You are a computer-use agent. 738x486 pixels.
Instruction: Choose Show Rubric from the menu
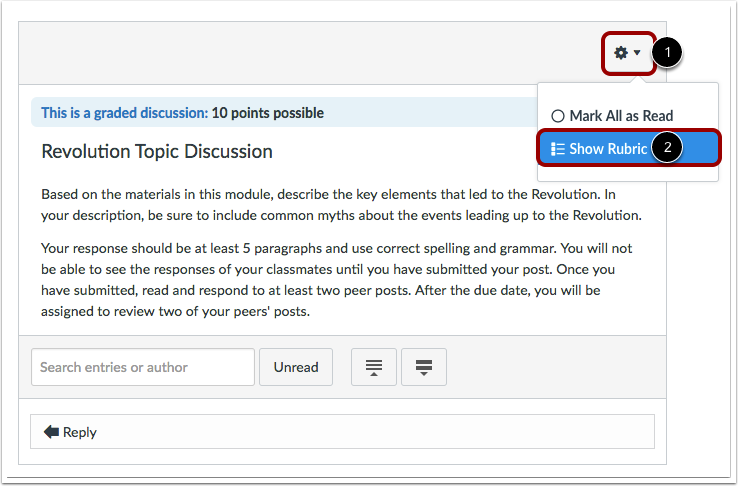coord(628,148)
